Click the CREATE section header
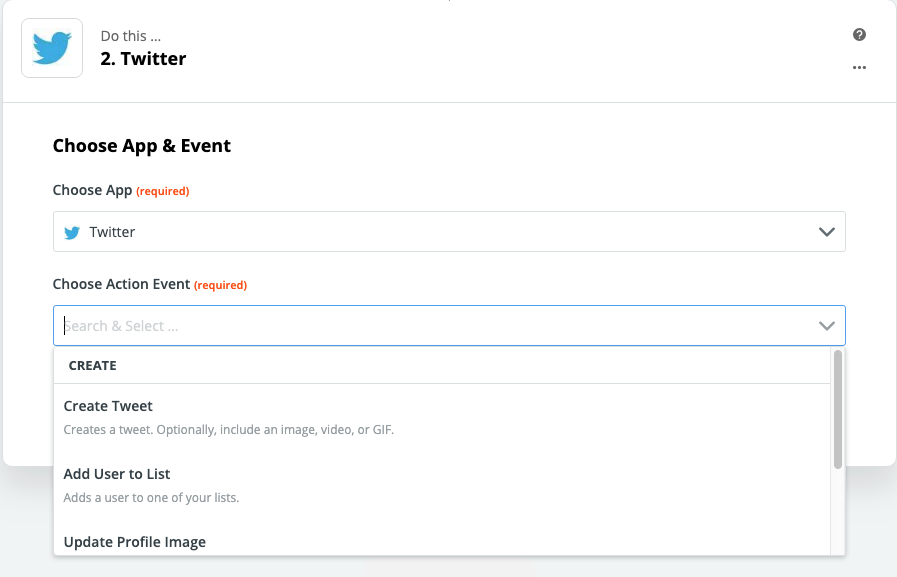 pos(92,365)
